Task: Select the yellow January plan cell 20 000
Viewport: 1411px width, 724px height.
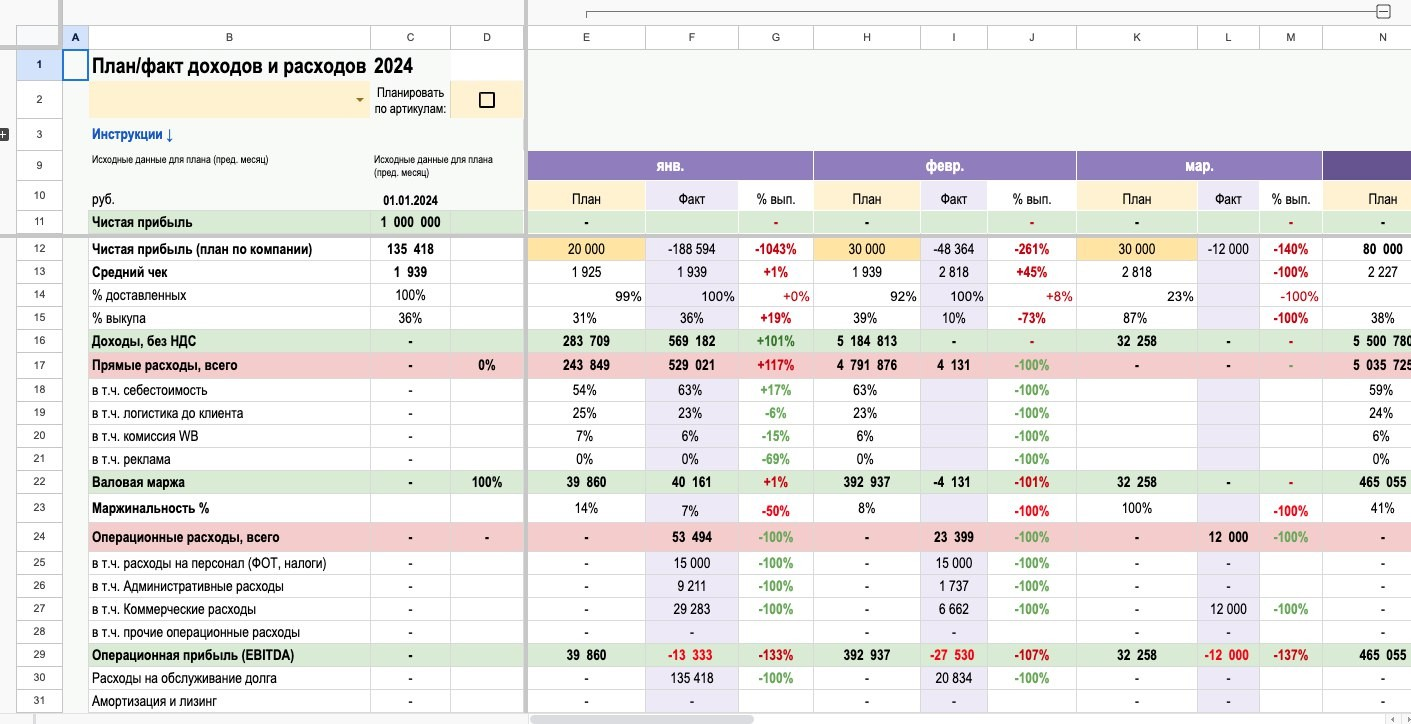Action: [586, 249]
